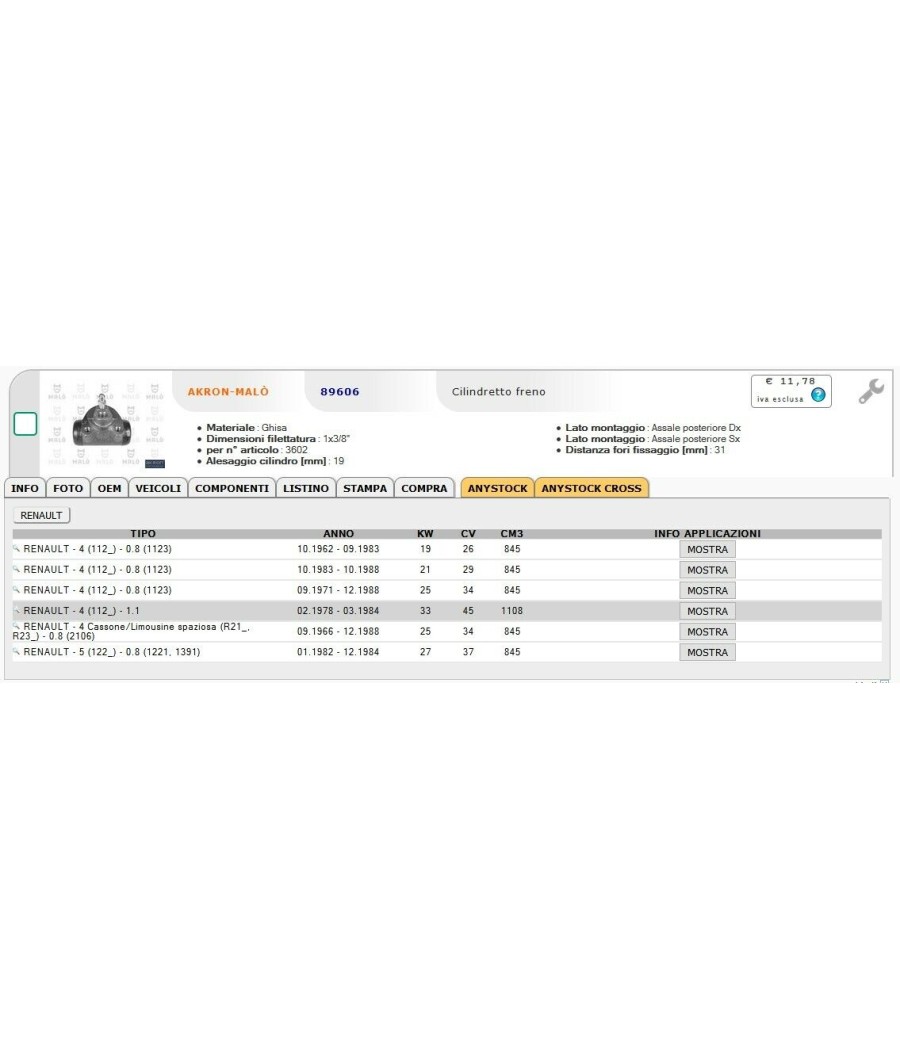Click 'Lato montaggio : Assale posteriore Dx'
Screen dimensions: 900x1050
click(x=653, y=427)
